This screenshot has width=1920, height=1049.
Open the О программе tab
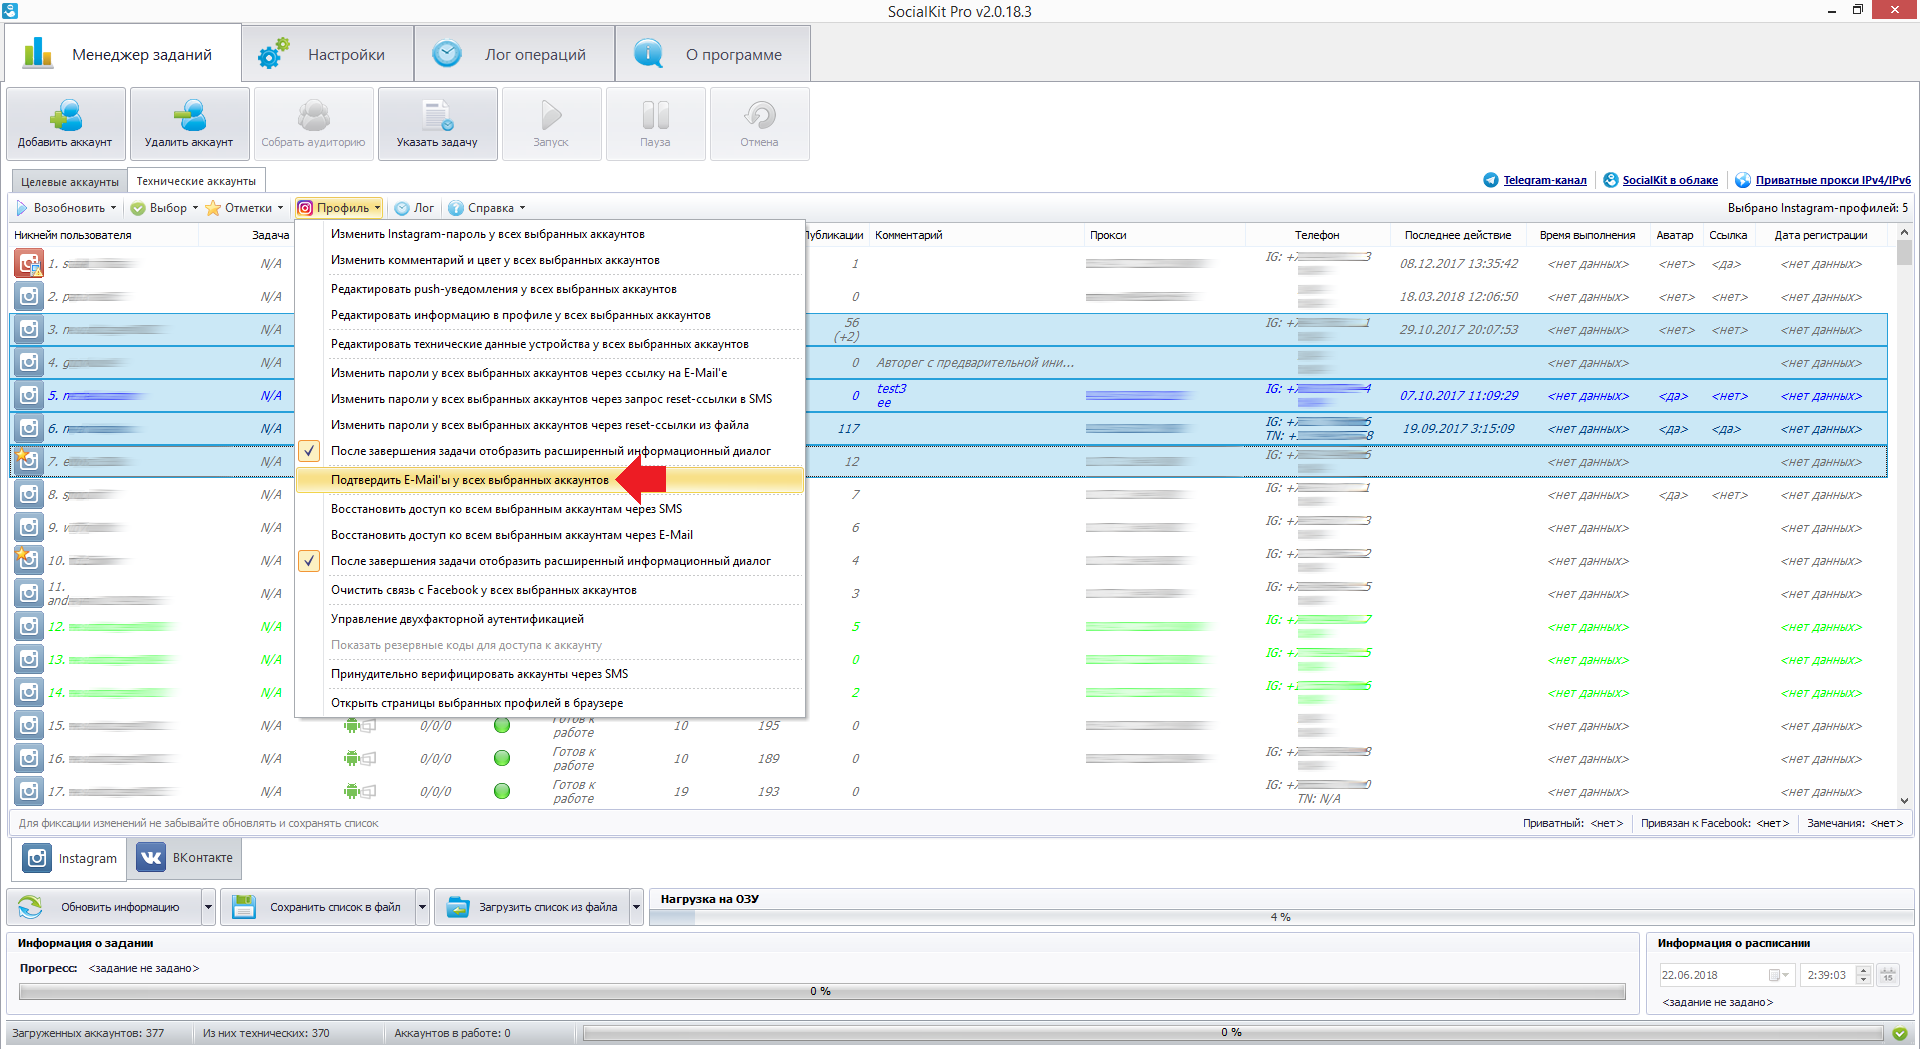click(x=712, y=54)
